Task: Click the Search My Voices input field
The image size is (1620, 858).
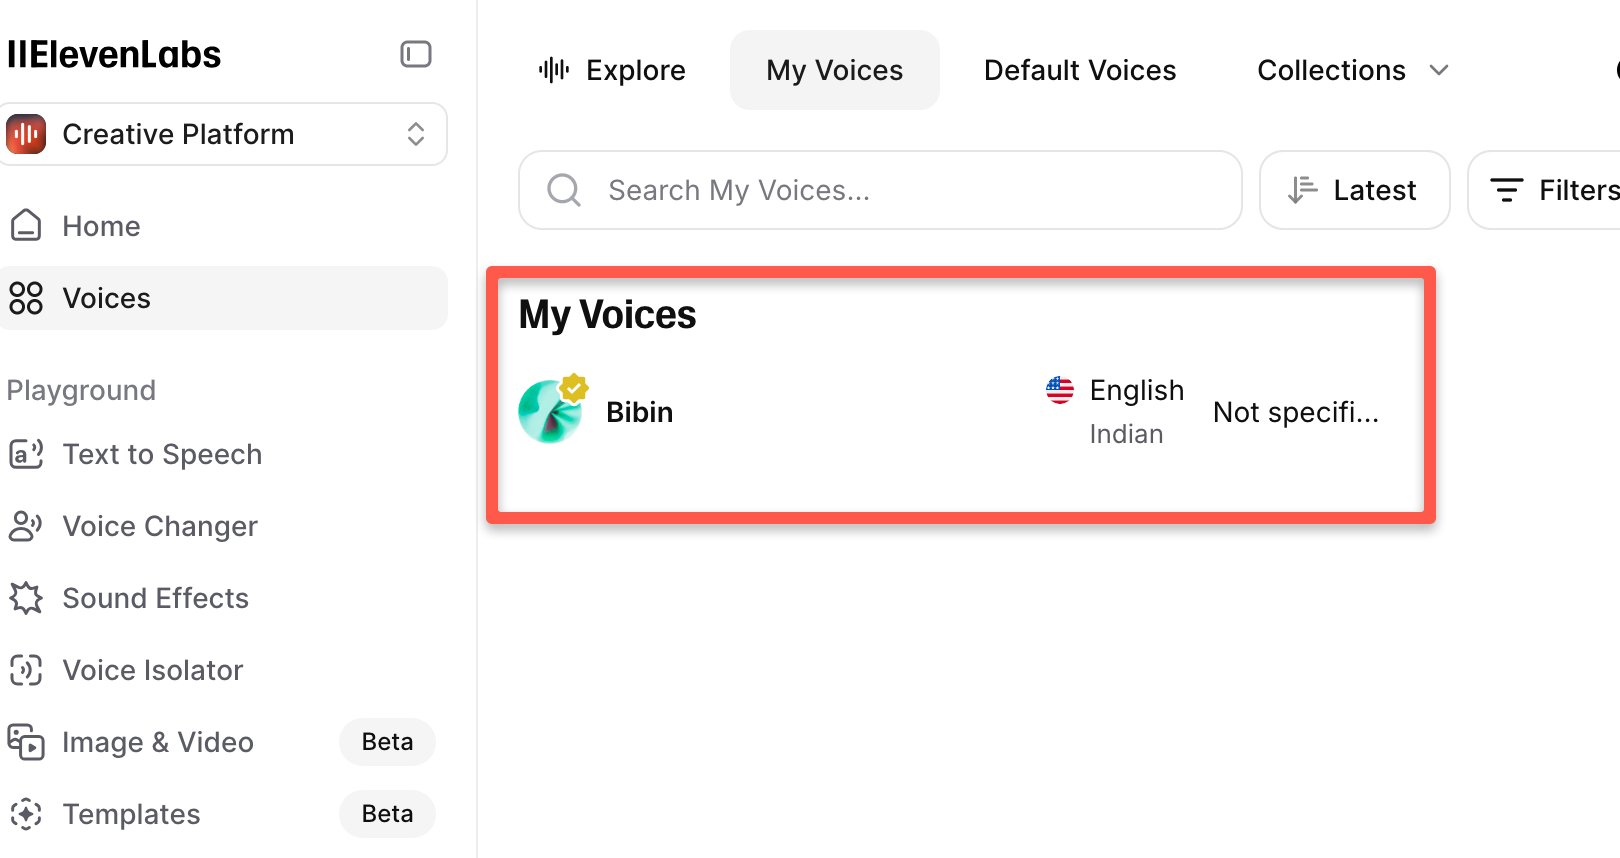Action: point(879,190)
